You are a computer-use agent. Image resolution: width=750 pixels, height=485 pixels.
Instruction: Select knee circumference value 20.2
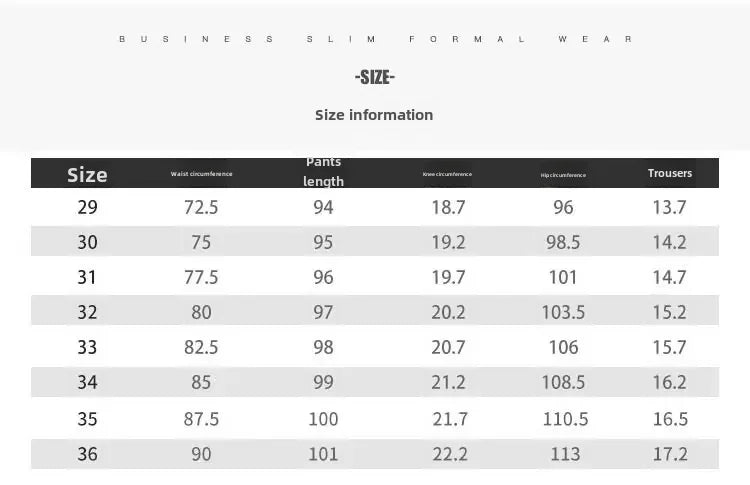point(448,312)
